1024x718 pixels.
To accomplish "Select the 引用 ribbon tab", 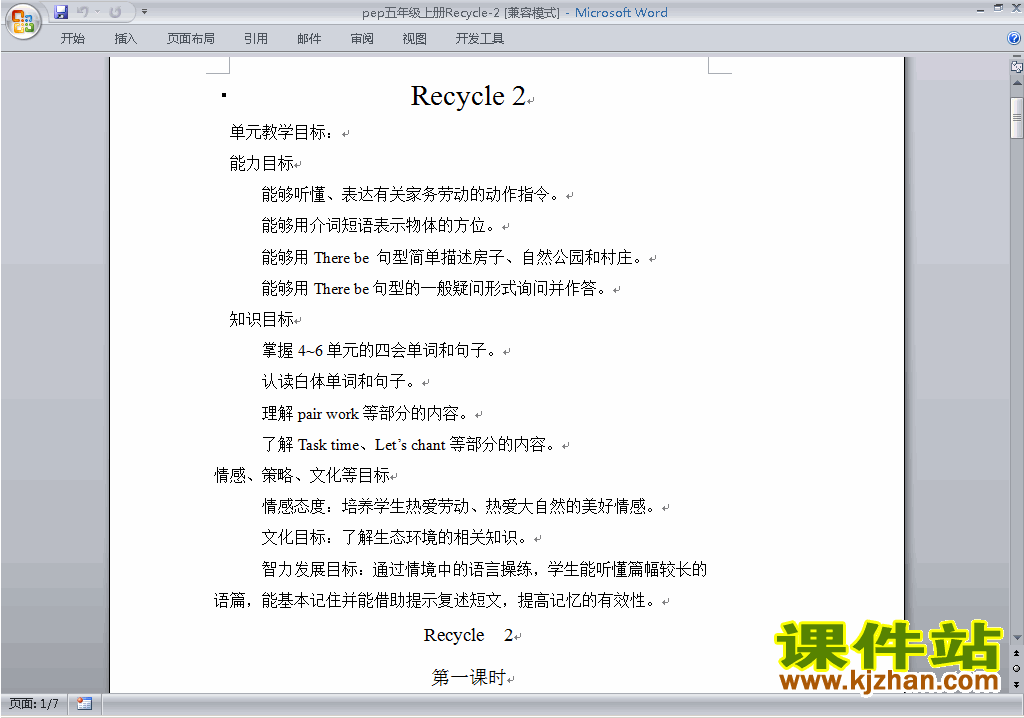I will pos(255,39).
